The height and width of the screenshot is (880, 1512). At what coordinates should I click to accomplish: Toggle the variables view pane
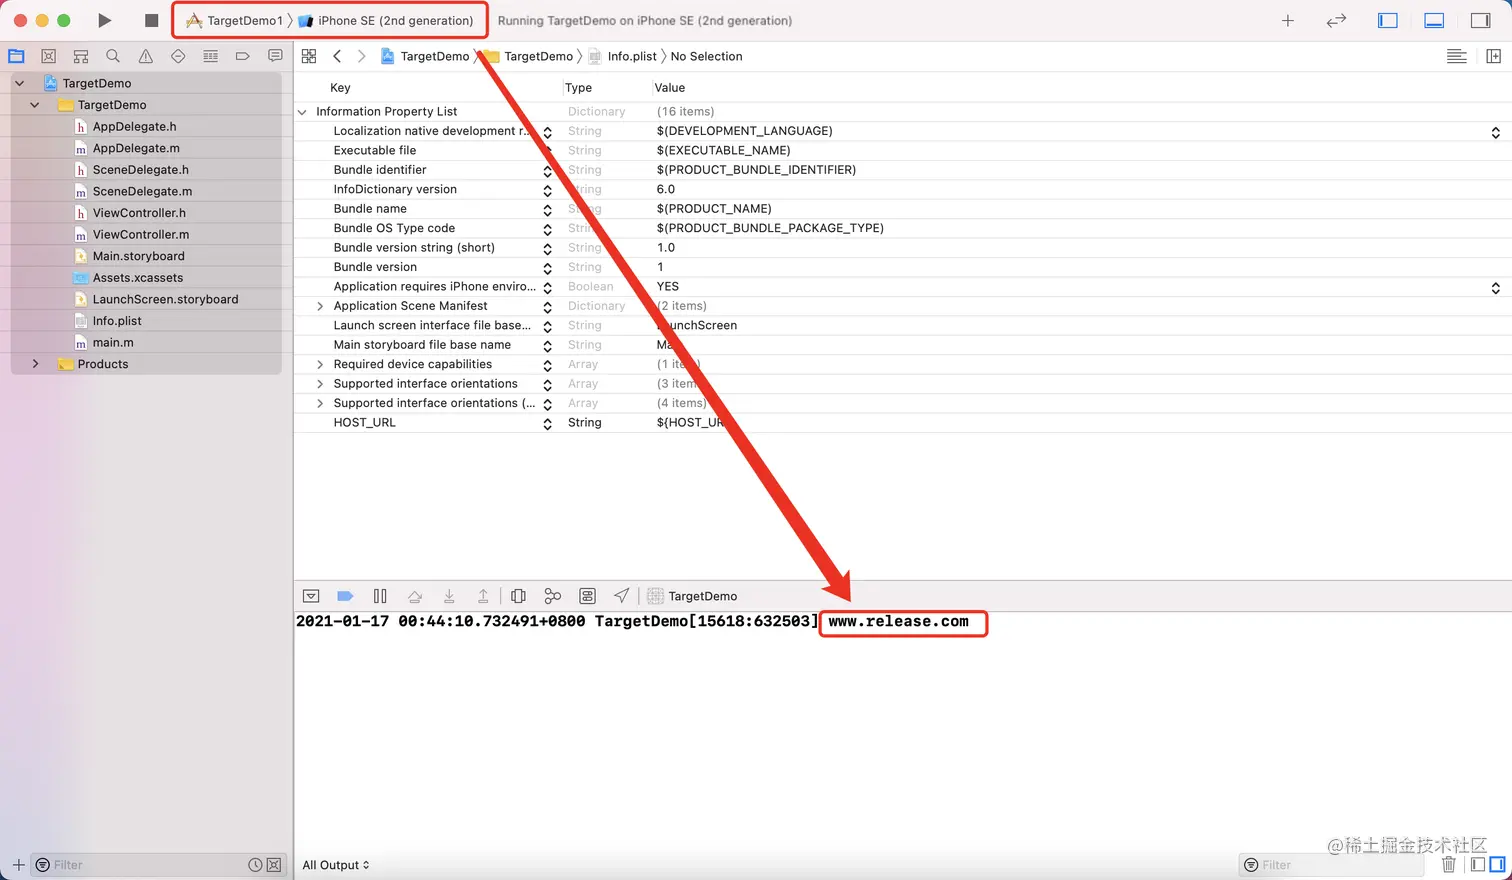1478,864
